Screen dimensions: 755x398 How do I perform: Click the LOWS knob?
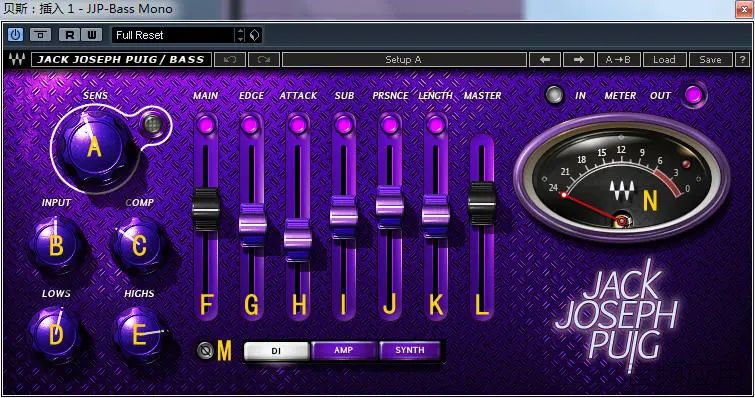coord(56,334)
